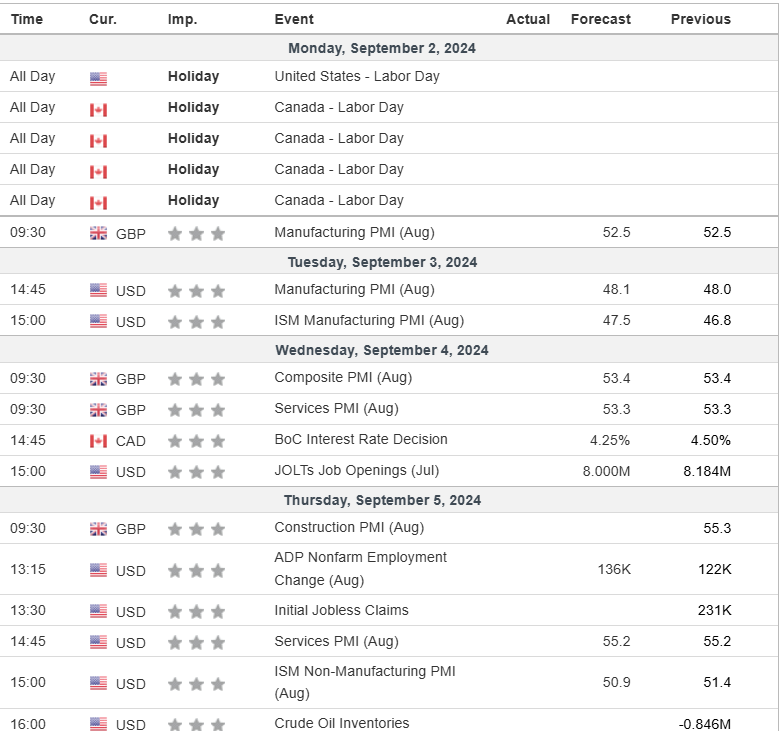
Task: Click the Forecast column header
Action: pyautogui.click(x=601, y=19)
